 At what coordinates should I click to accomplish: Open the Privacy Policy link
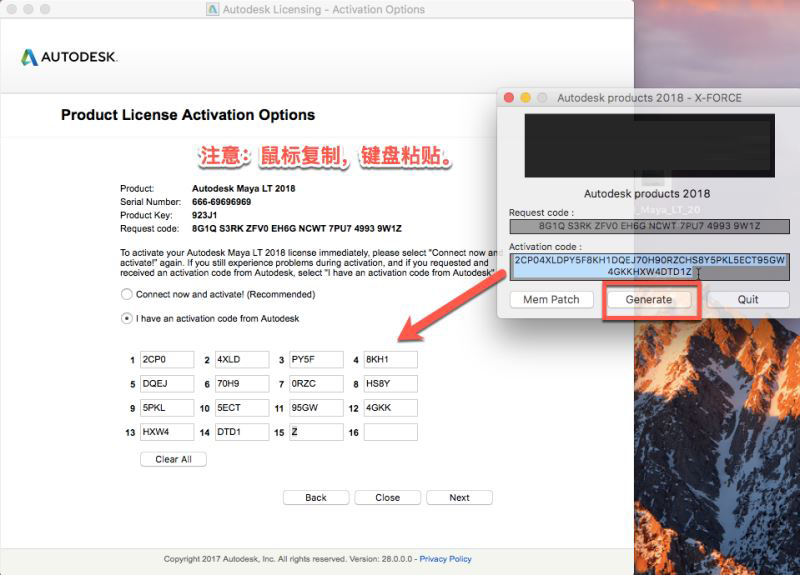click(x=445, y=559)
